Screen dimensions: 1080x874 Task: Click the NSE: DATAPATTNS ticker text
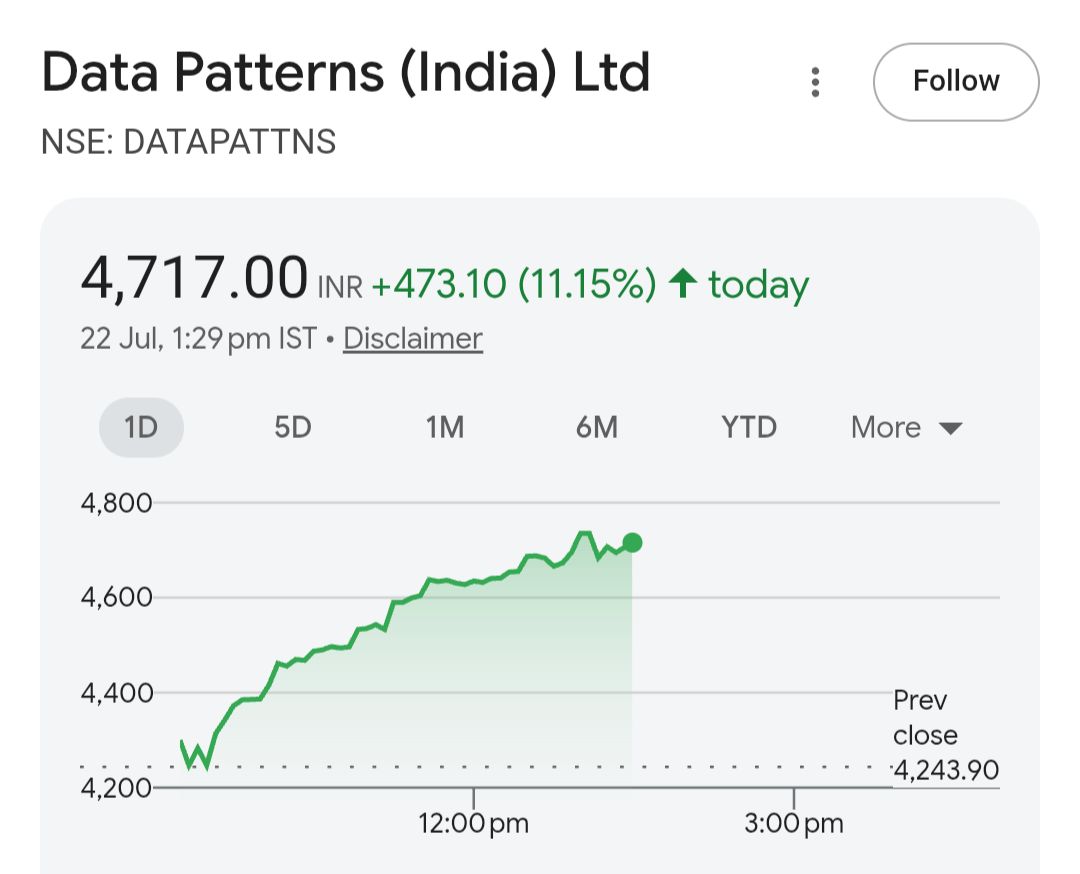(x=189, y=142)
